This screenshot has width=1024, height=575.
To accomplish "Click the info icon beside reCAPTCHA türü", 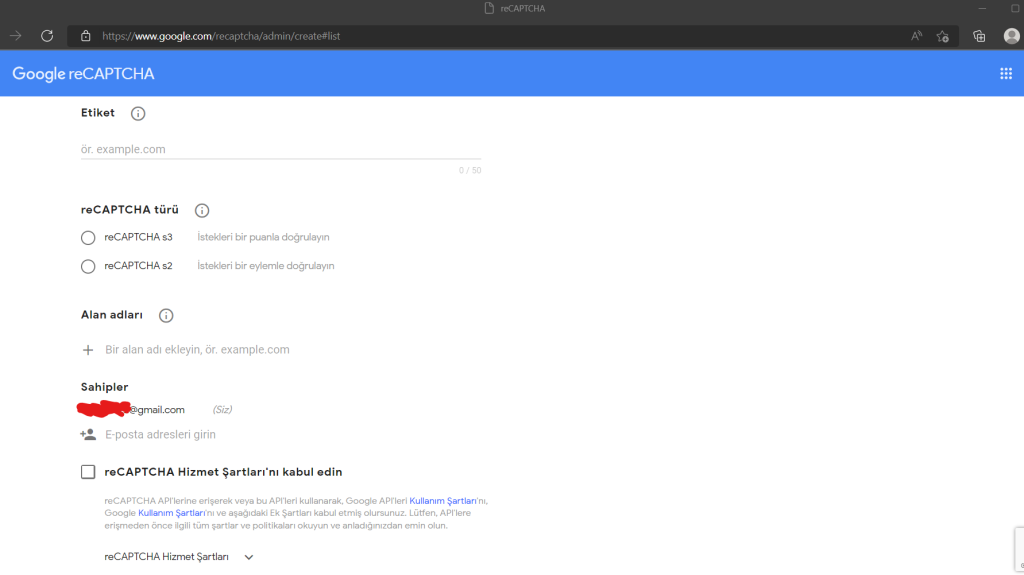I will point(202,211).
